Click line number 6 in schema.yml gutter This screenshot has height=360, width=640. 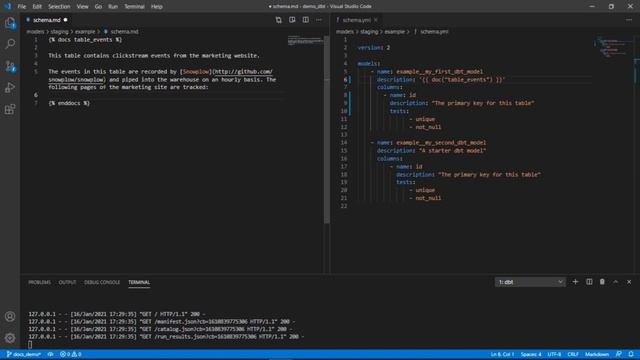coord(345,80)
